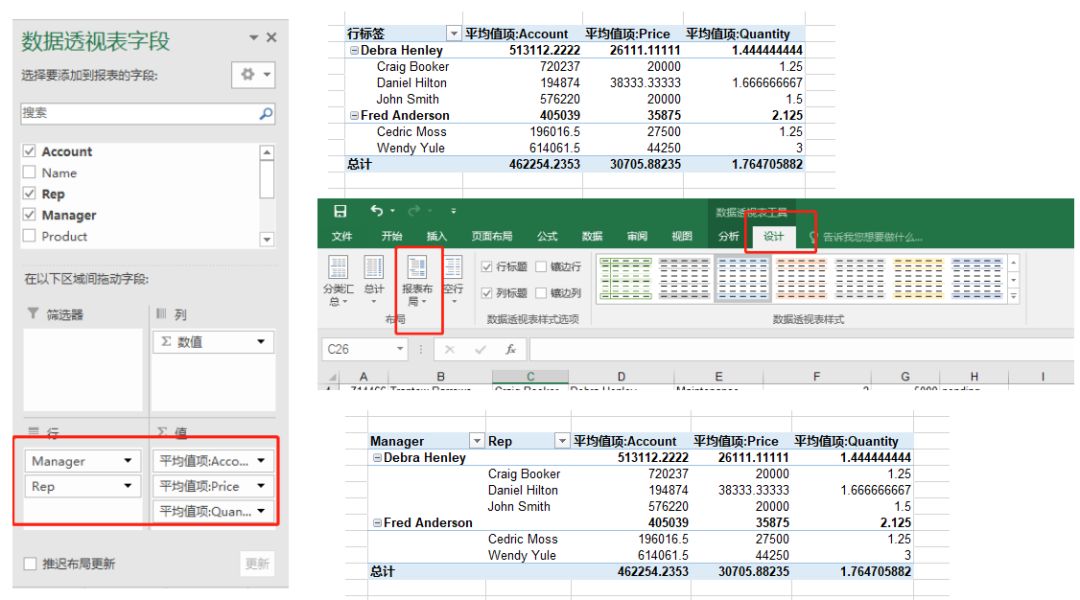Open the 空行 blank rows button
Image resolution: width=1080 pixels, height=600 pixels.
tap(453, 281)
